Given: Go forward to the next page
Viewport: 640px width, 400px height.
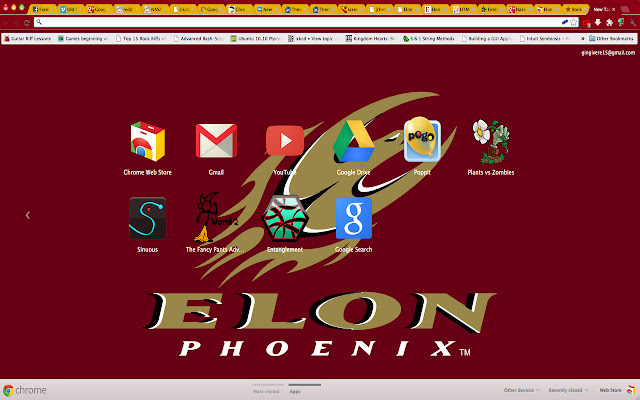Looking at the screenshot, I should click(16, 22).
